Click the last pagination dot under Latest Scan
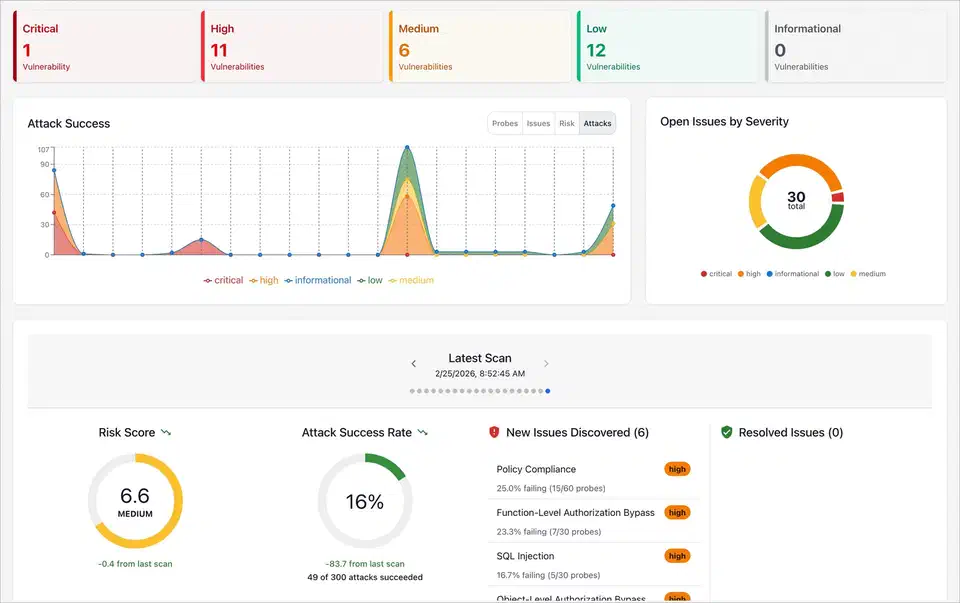This screenshot has width=960, height=603. tap(548, 391)
